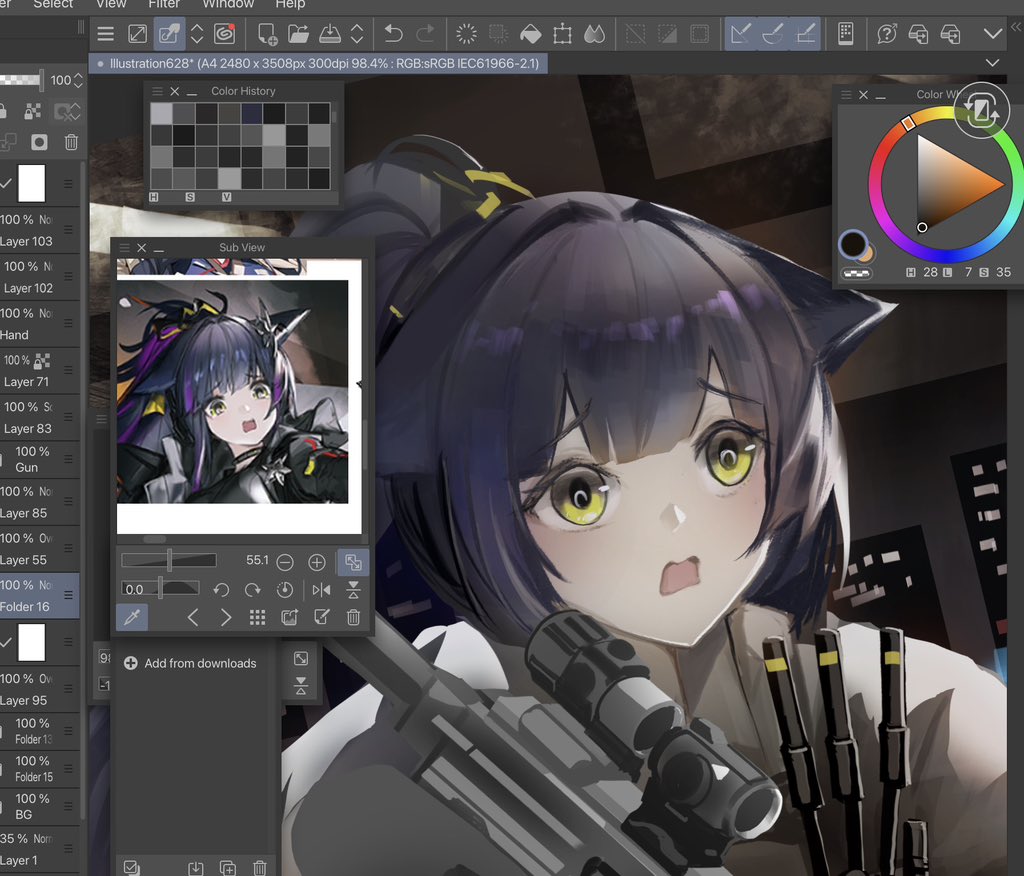
Task: Flip Sub View image vertically
Action: (x=353, y=590)
